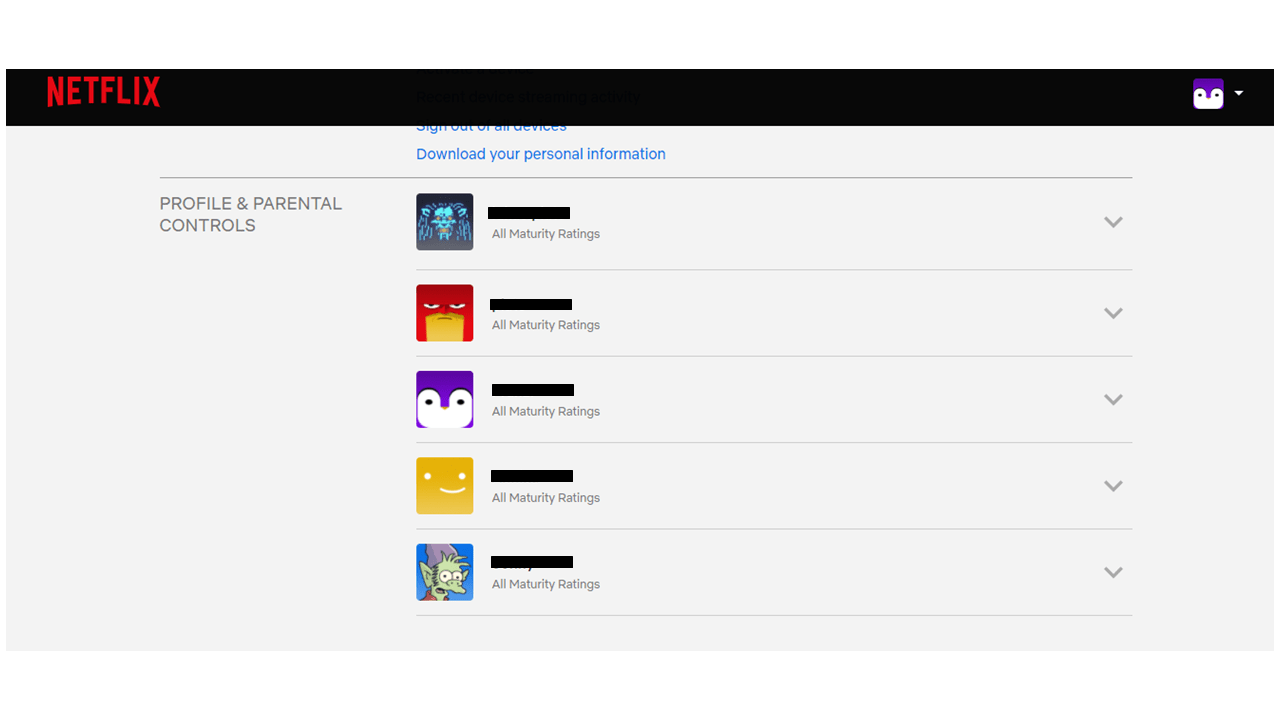Click All Maturity Ratings under blue robot profile
1280x720 pixels.
(546, 234)
